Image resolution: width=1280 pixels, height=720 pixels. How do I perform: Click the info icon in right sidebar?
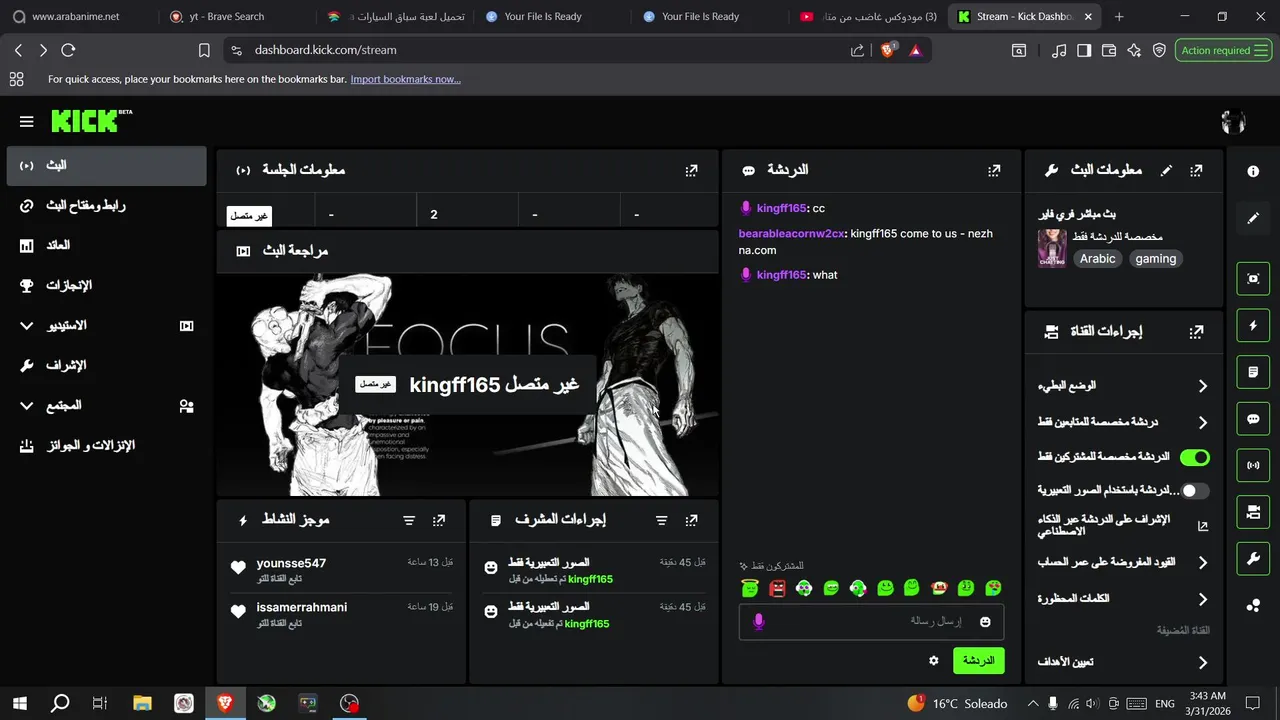pos(1253,171)
